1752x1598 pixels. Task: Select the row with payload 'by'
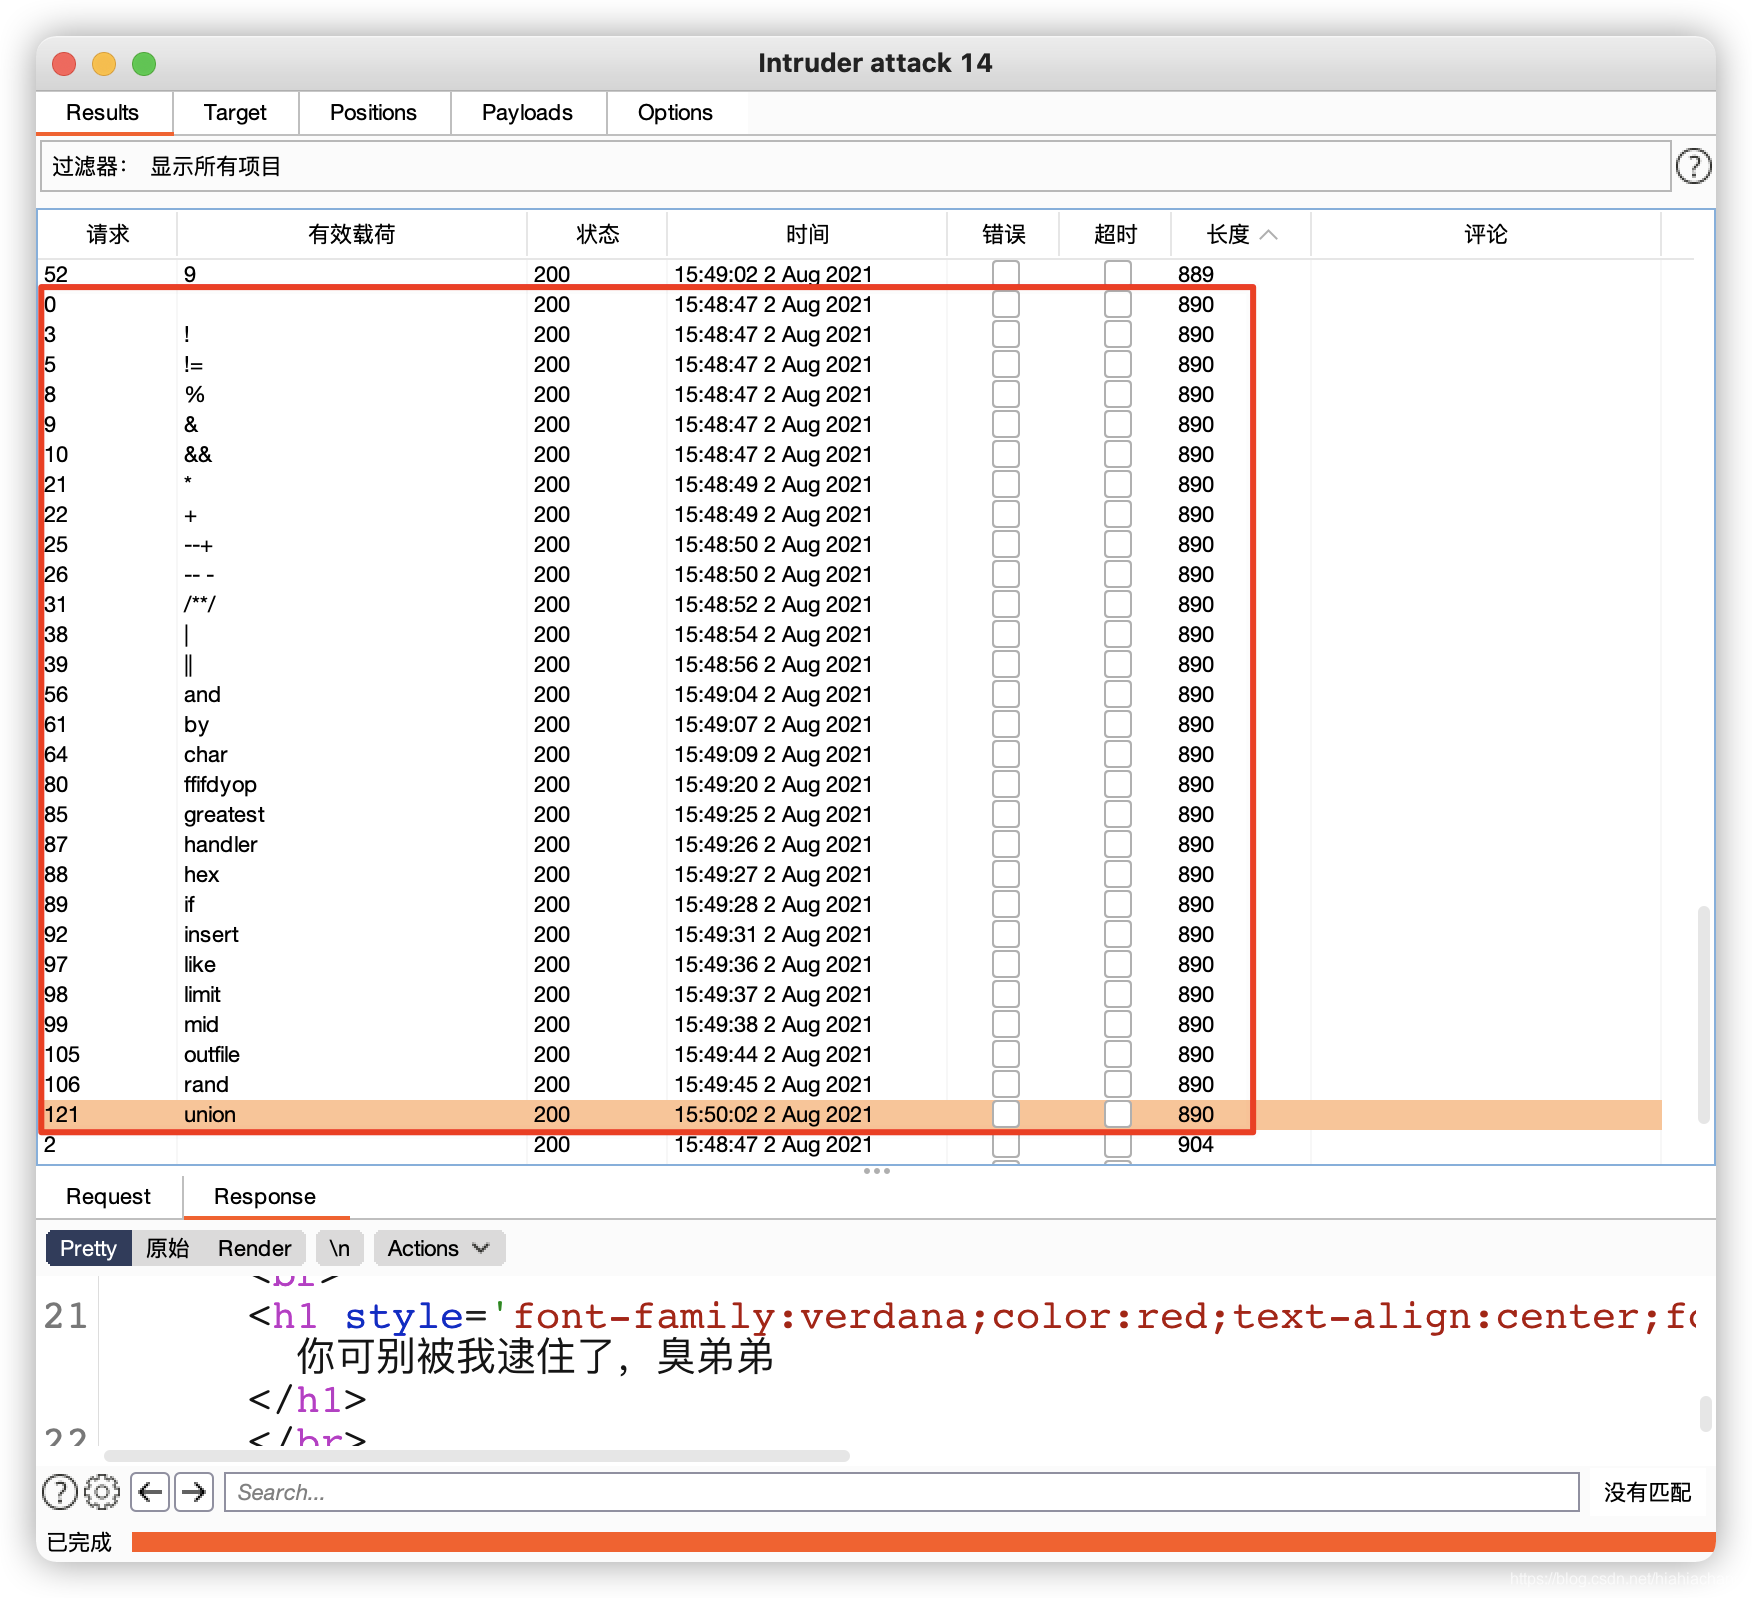coord(851,724)
